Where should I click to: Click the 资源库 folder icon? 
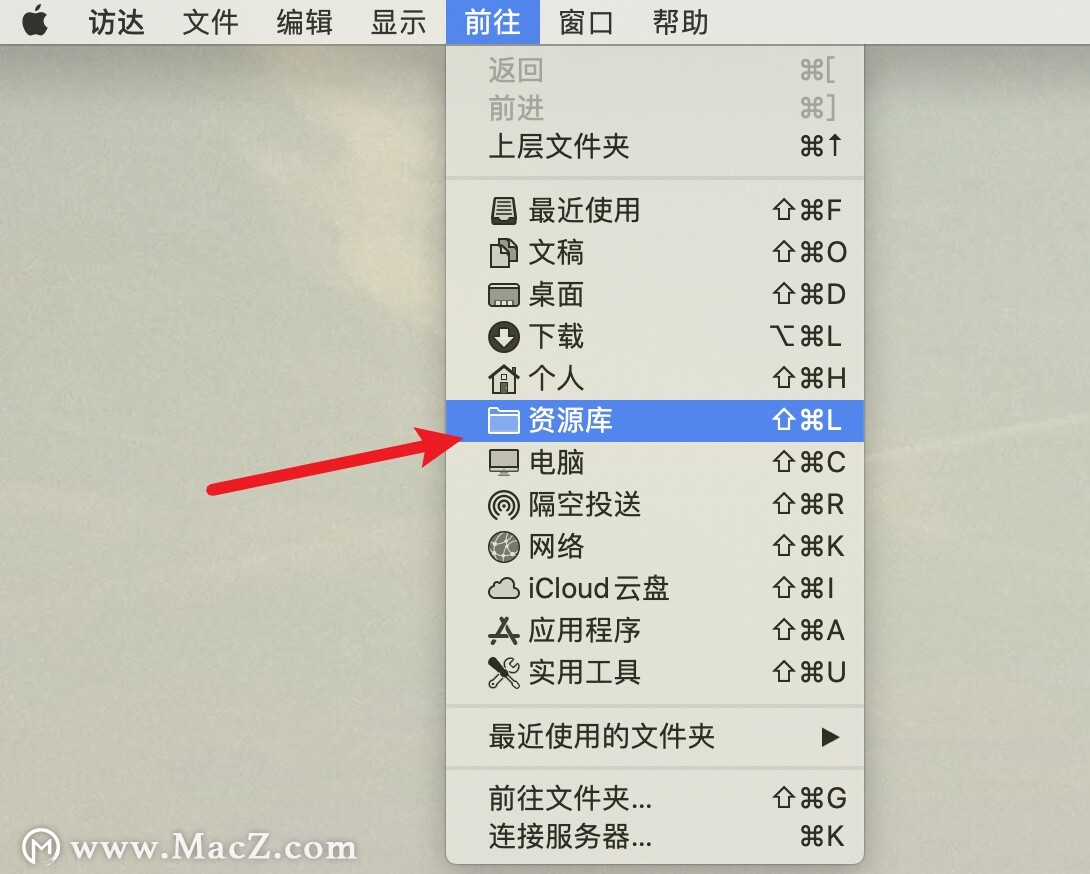pyautogui.click(x=504, y=421)
